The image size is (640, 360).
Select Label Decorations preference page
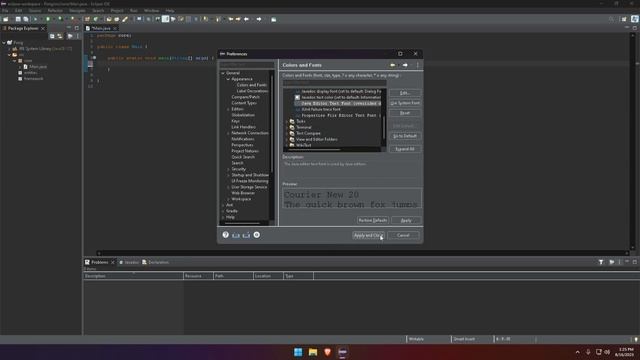[252, 91]
